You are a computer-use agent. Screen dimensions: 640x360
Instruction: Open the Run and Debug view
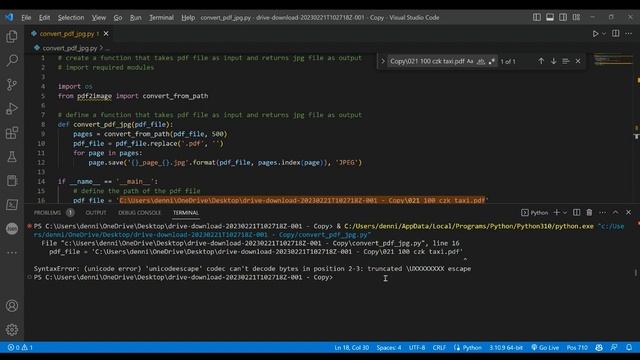click(x=12, y=109)
